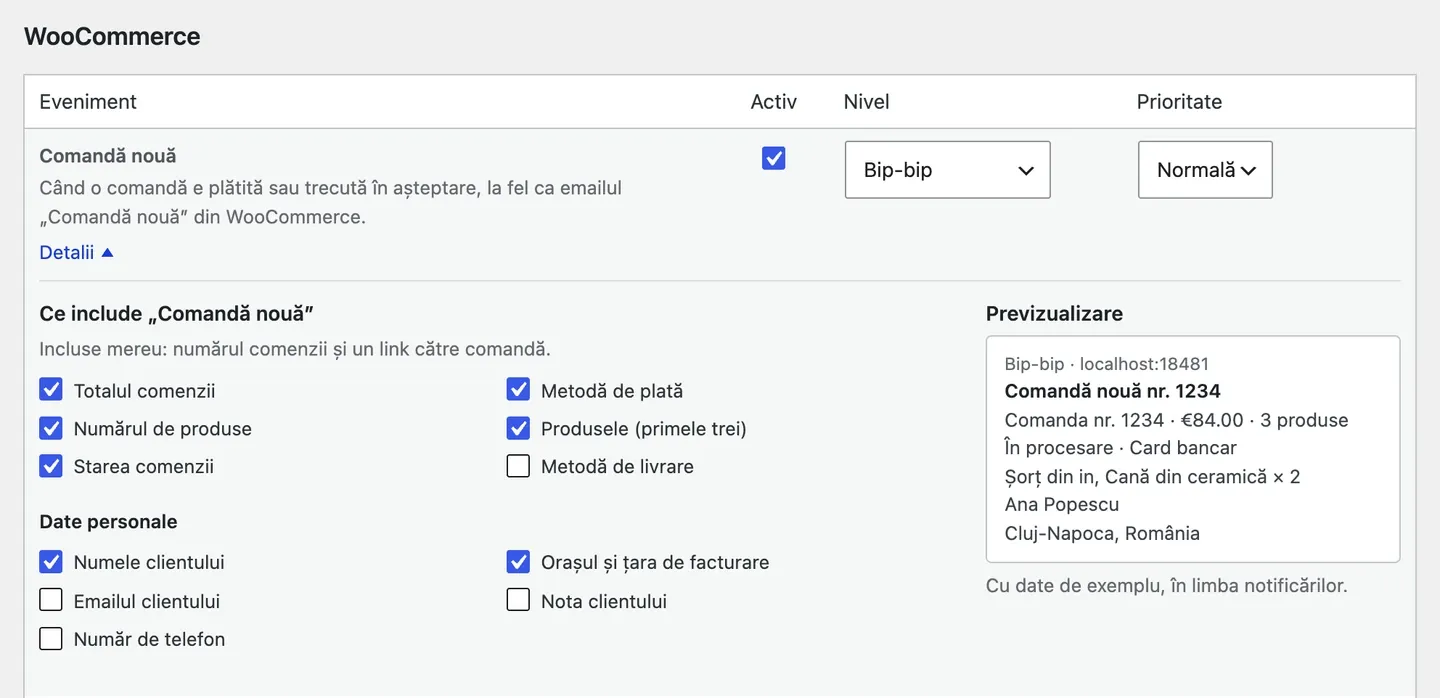Click Cu date de exemplu caption
Screen dimensions: 1440x698
[x=1167, y=586]
